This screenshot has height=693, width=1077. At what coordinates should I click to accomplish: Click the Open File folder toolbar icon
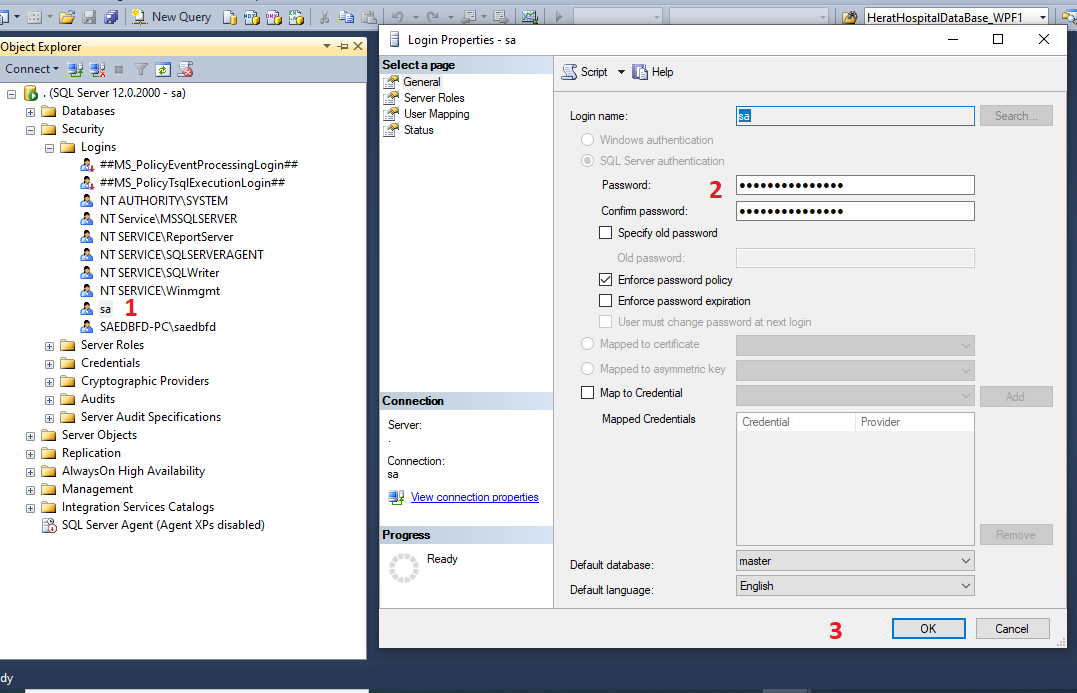(67, 17)
